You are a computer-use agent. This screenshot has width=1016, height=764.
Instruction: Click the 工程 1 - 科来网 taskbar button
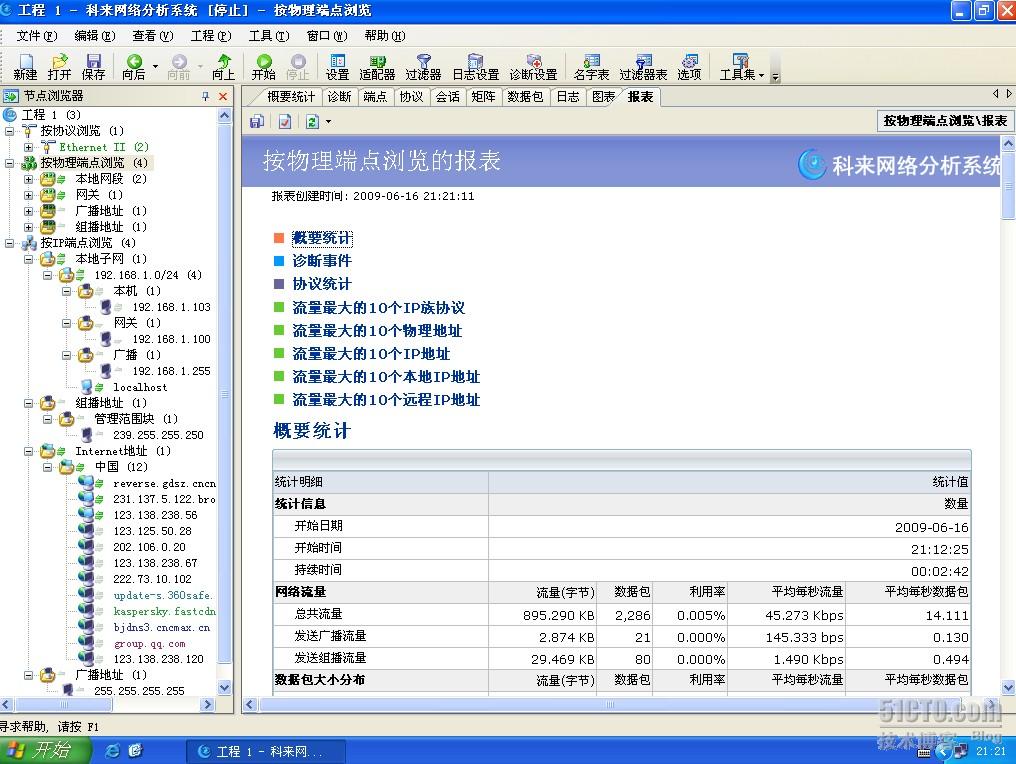[266, 751]
